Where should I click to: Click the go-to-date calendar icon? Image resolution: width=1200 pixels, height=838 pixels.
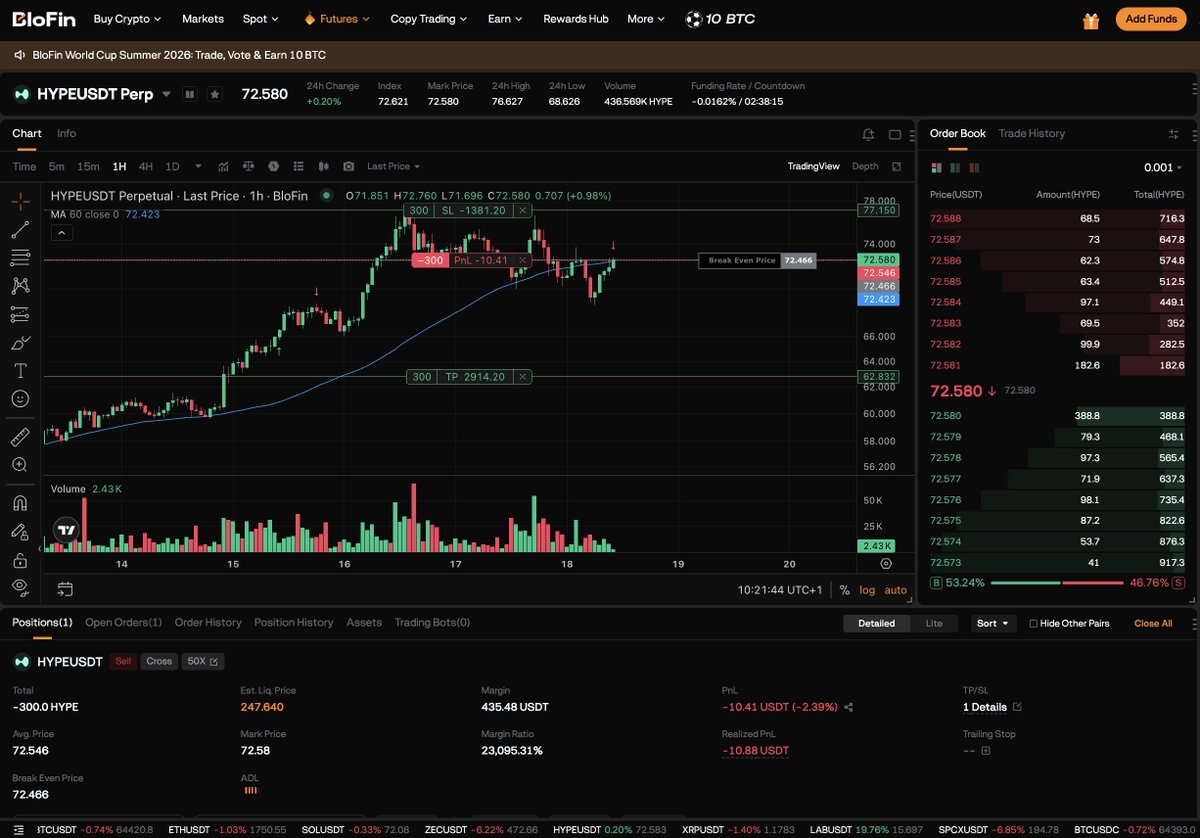click(65, 589)
